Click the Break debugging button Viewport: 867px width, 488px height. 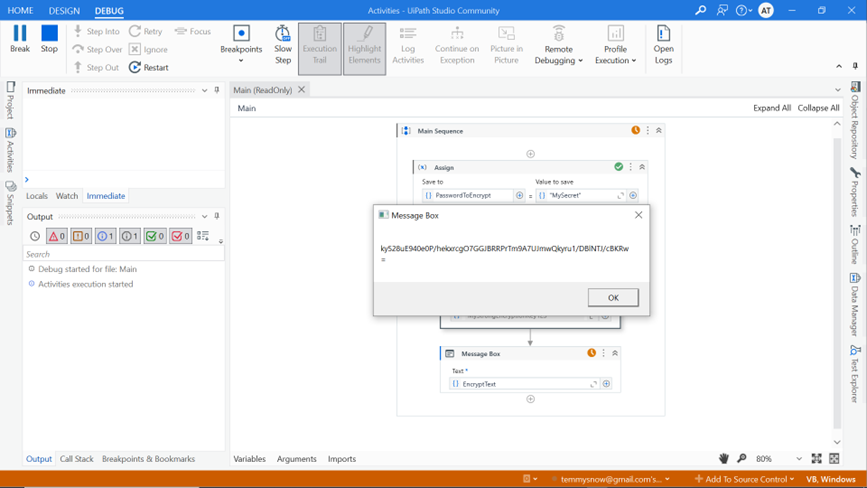coord(20,39)
